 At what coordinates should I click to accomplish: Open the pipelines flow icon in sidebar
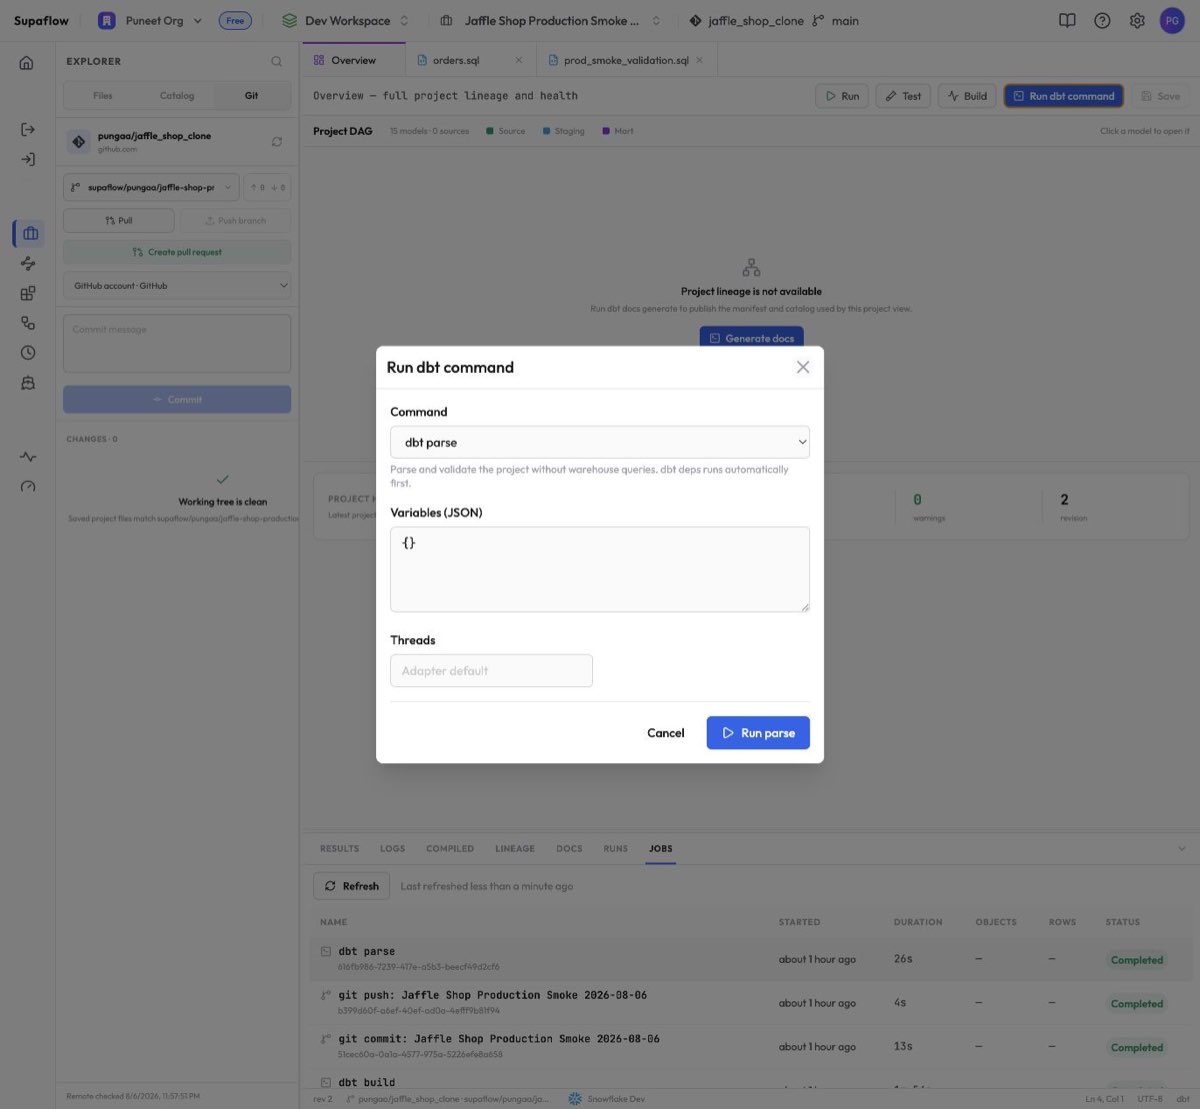click(x=28, y=263)
